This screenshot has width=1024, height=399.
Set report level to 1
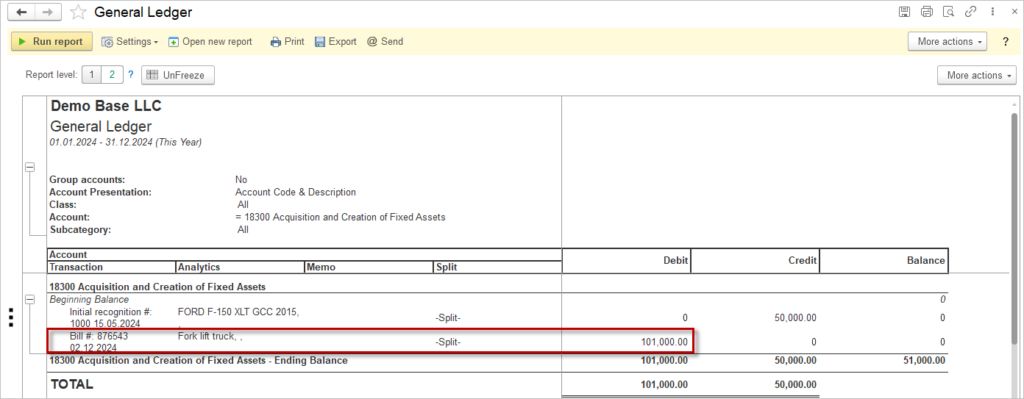click(91, 75)
